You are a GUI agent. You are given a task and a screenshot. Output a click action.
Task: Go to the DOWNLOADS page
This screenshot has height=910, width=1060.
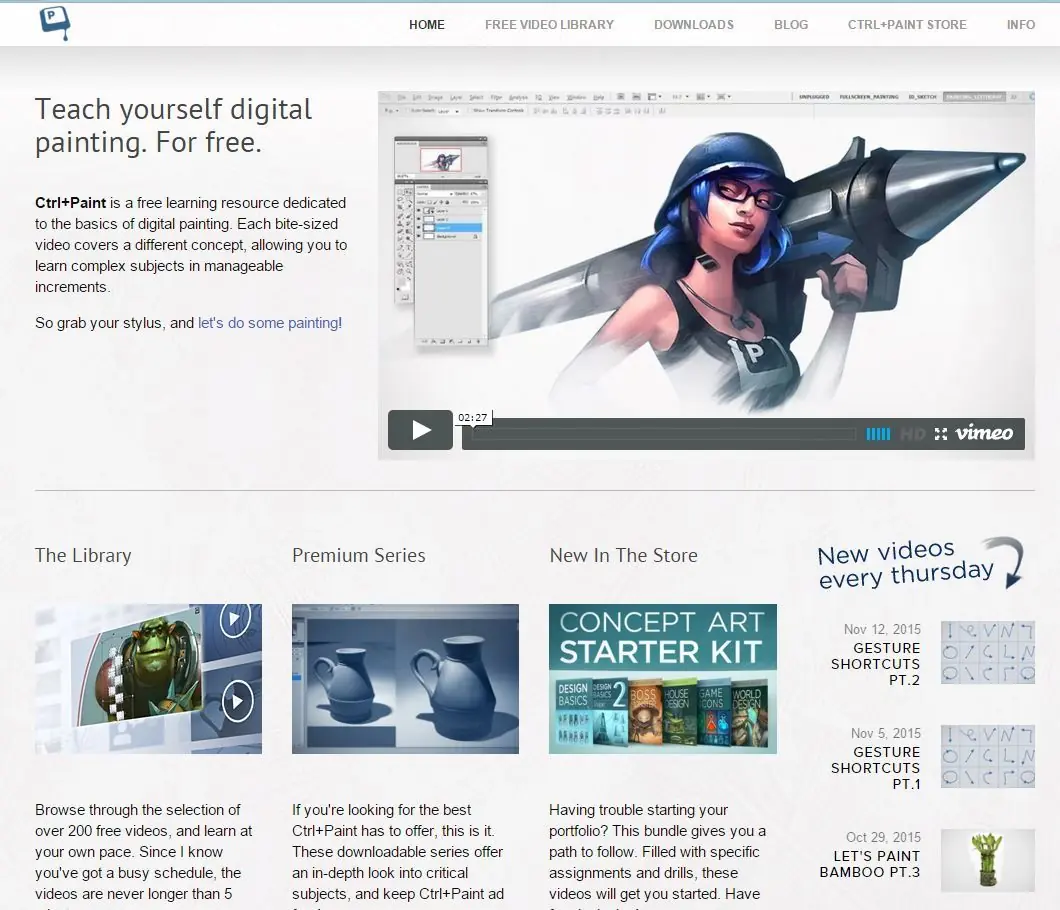pos(694,25)
